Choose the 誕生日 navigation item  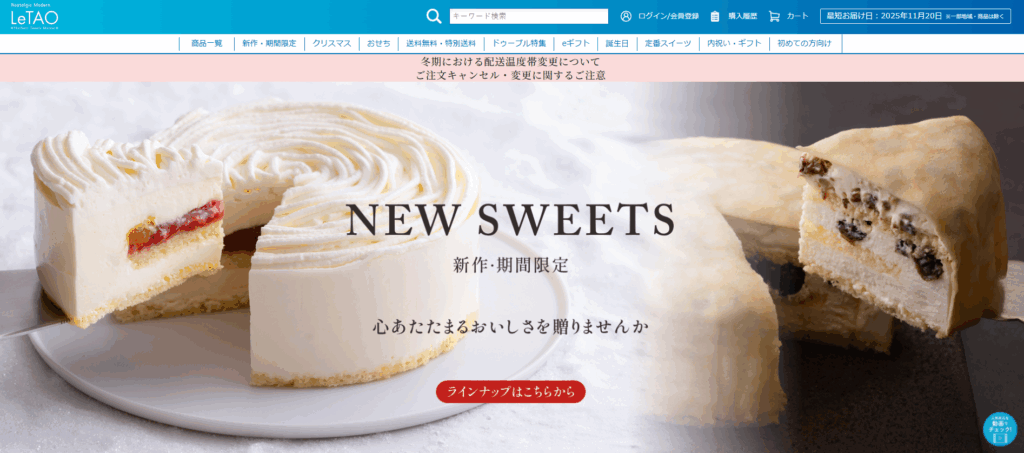616,44
